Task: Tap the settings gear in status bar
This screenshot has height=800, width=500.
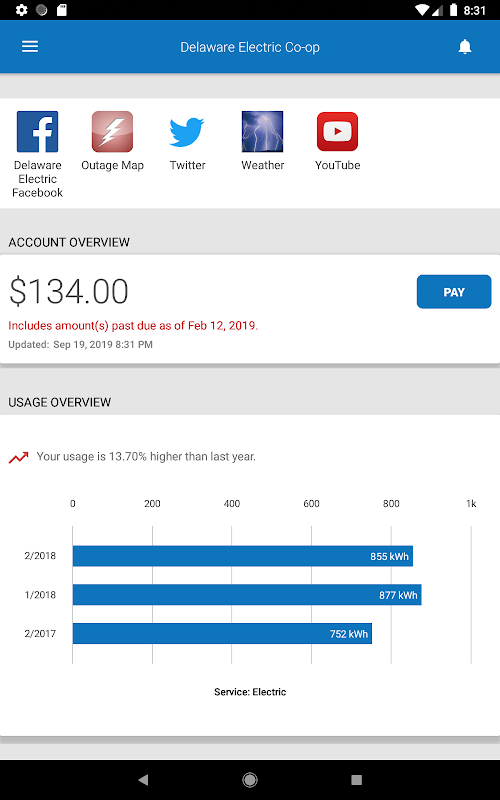Action: [x=21, y=10]
